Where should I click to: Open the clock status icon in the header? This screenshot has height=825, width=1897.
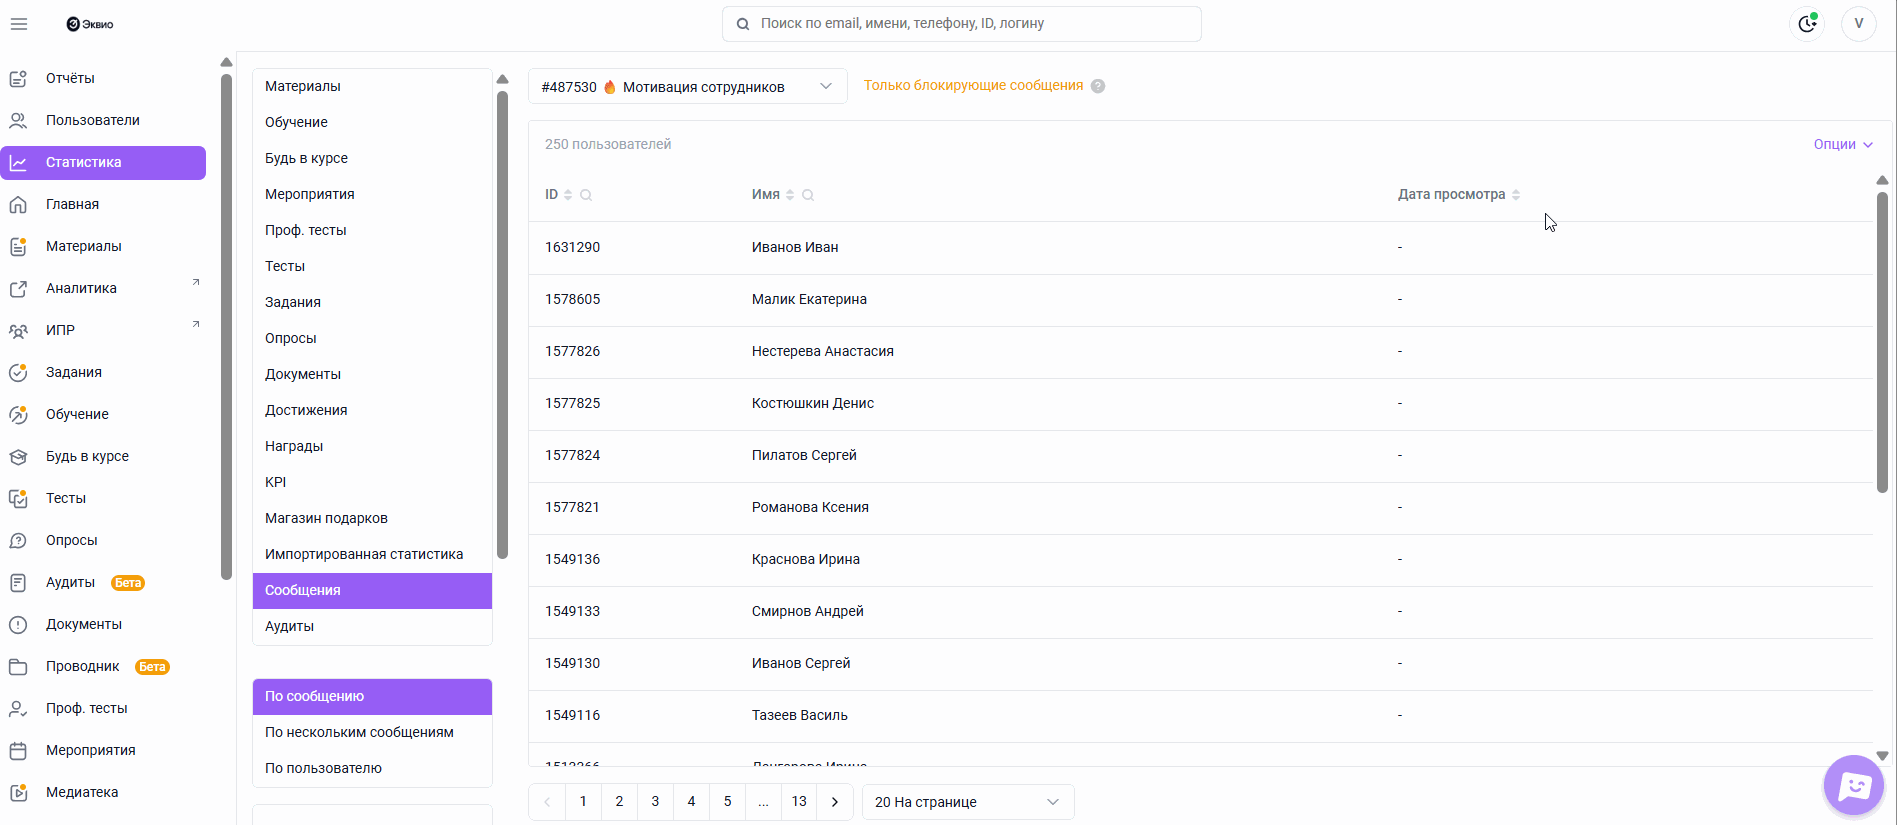click(1807, 24)
